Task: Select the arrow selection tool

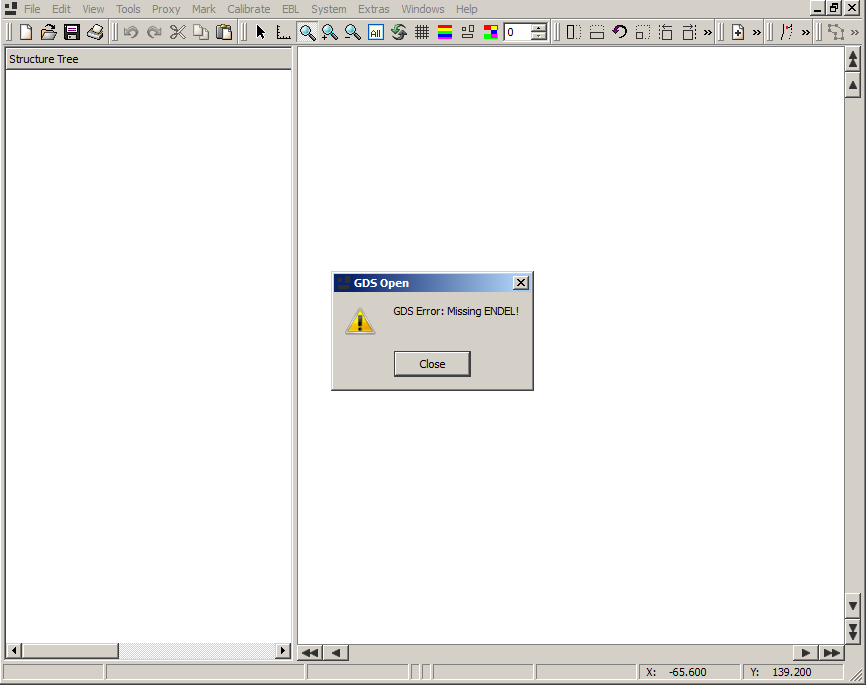Action: coord(260,31)
